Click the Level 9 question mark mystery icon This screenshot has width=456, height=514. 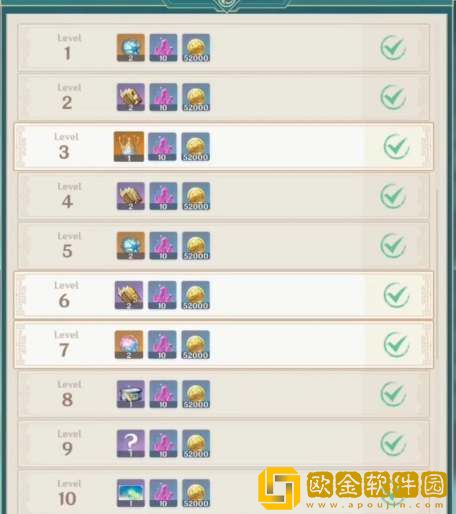[131, 443]
